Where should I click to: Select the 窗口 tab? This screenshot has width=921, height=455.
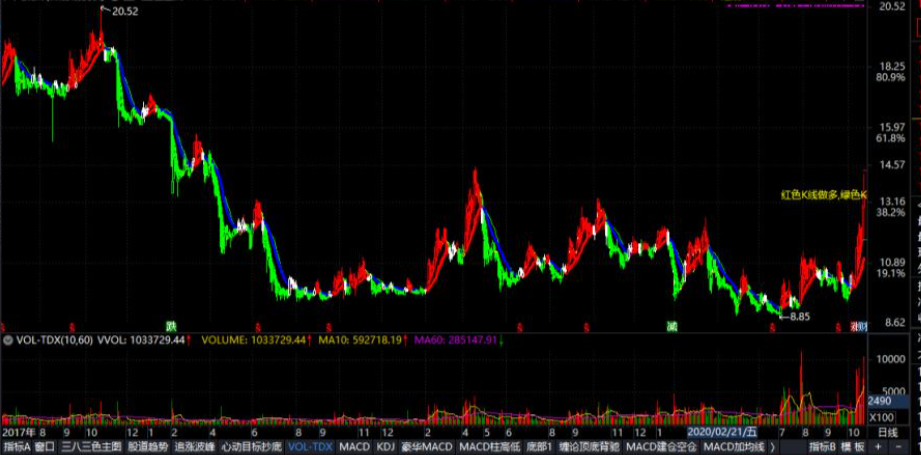[45, 447]
